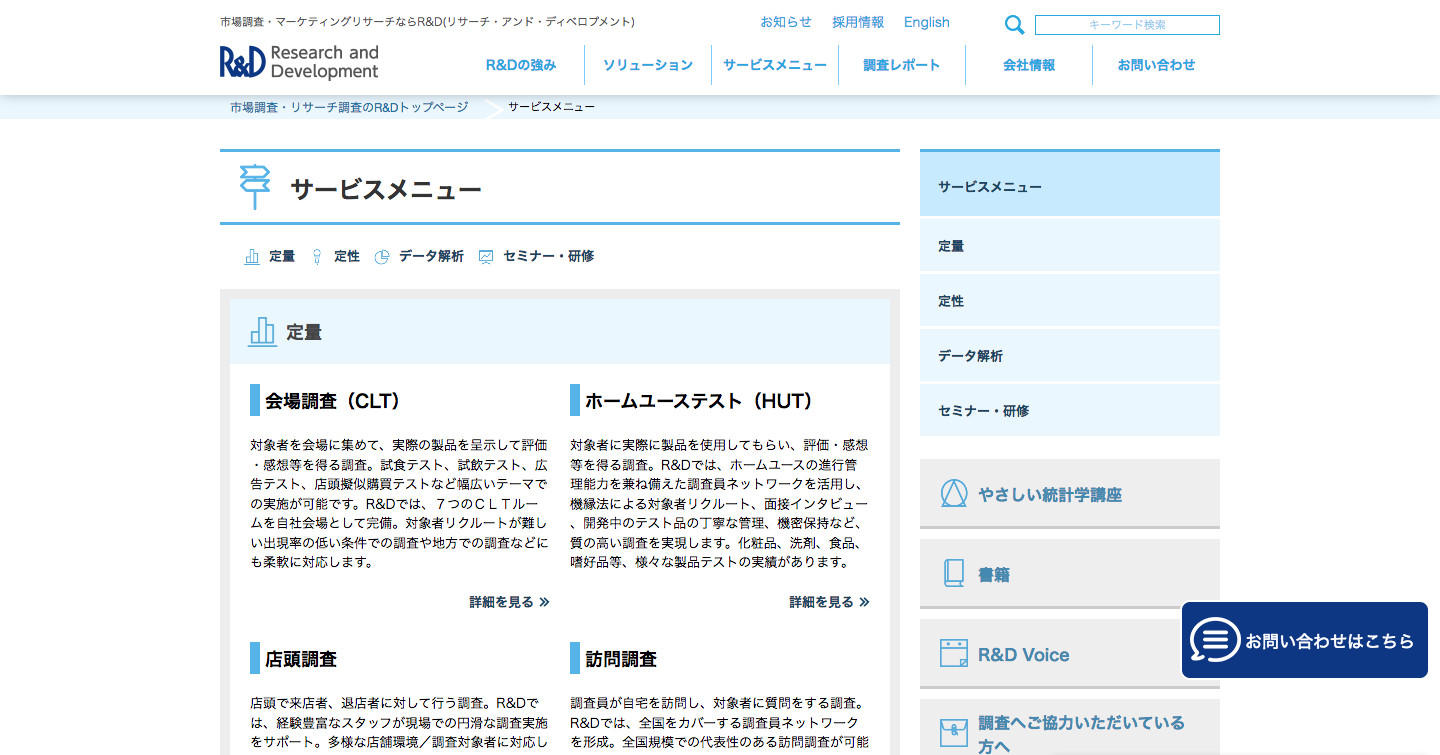Click the bar chart icon beside 定量 anchor

pyautogui.click(x=252, y=257)
